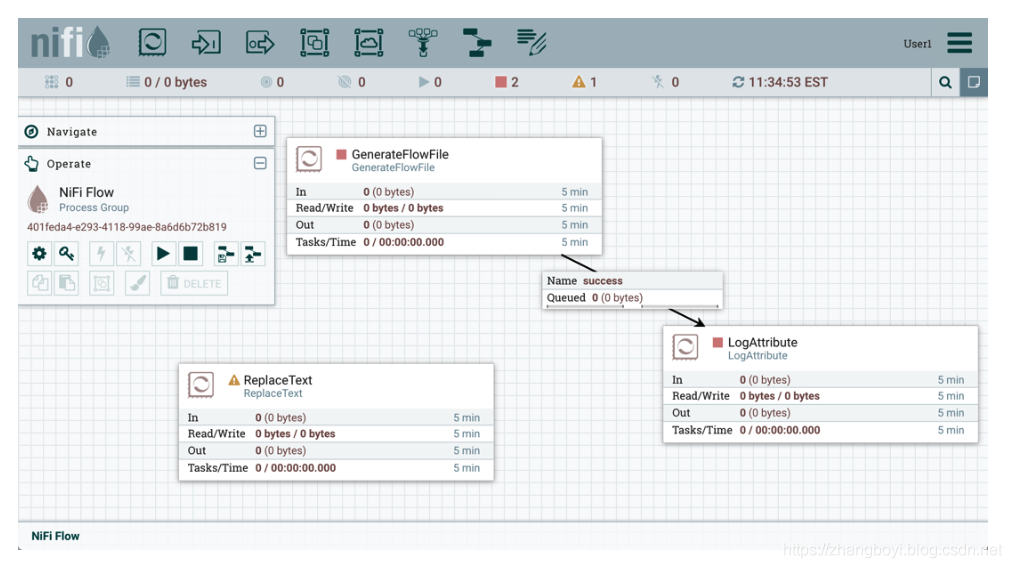Click the NiFi Flow breadcrumb
This screenshot has width=1012, height=568.
(x=56, y=536)
